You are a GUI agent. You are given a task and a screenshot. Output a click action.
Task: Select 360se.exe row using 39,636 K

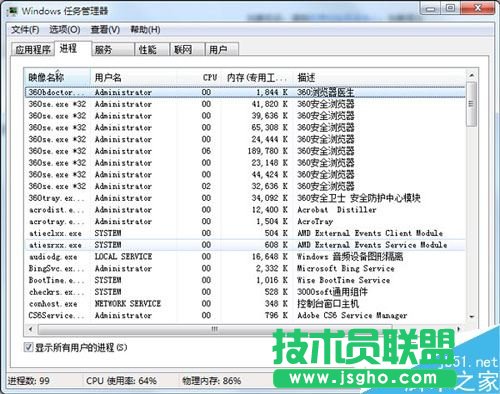coord(245,116)
